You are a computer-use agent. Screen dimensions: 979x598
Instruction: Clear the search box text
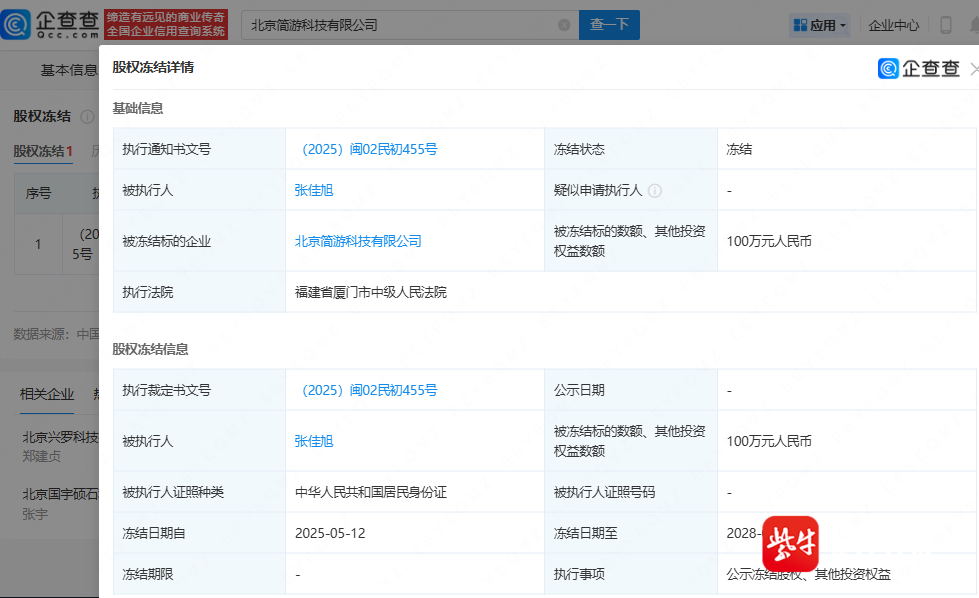[564, 25]
